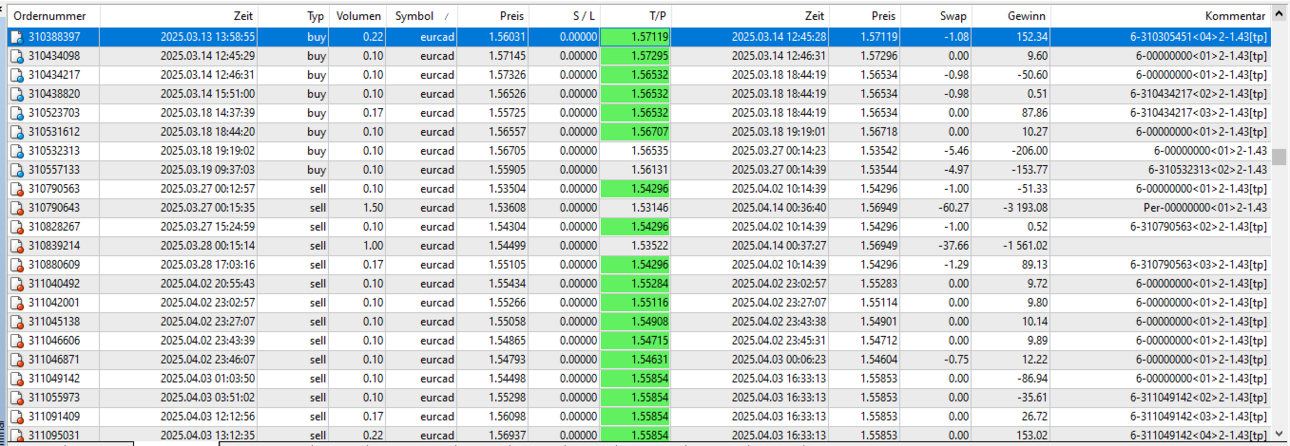Sort by the Ordernummer column header
The width and height of the screenshot is (1290, 446).
coord(53,16)
